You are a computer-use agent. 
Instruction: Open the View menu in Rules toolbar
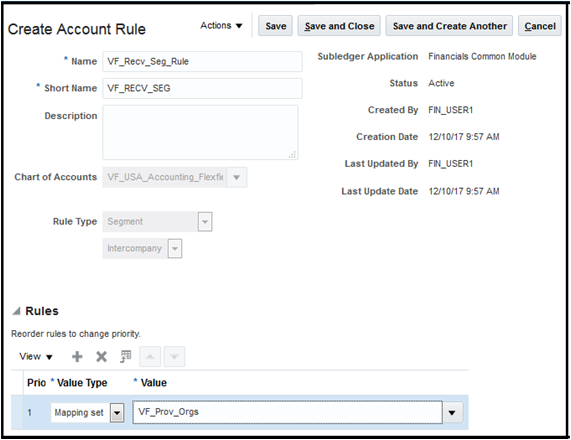[x=36, y=357]
